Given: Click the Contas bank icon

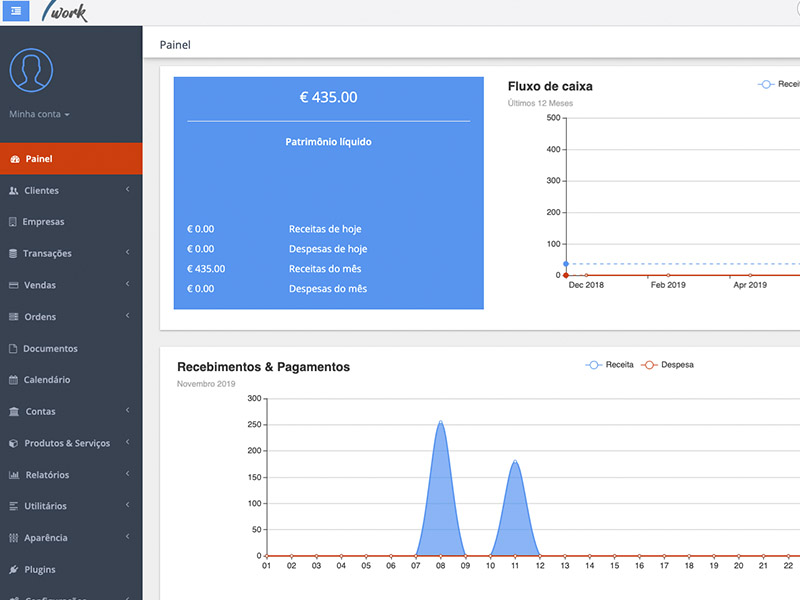Looking at the screenshot, I should pyautogui.click(x=13, y=412).
